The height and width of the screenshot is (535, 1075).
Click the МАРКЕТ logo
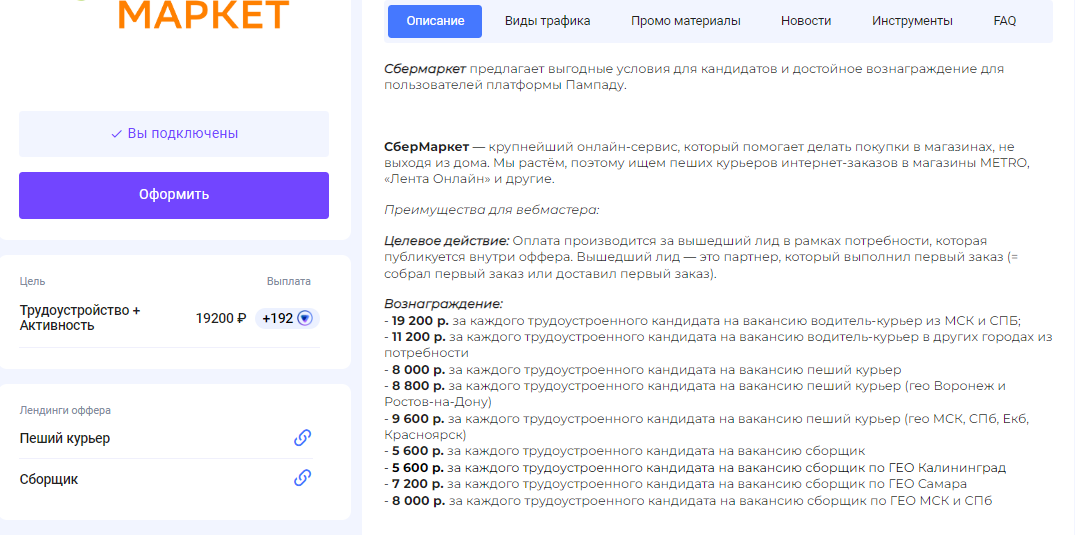pos(203,14)
